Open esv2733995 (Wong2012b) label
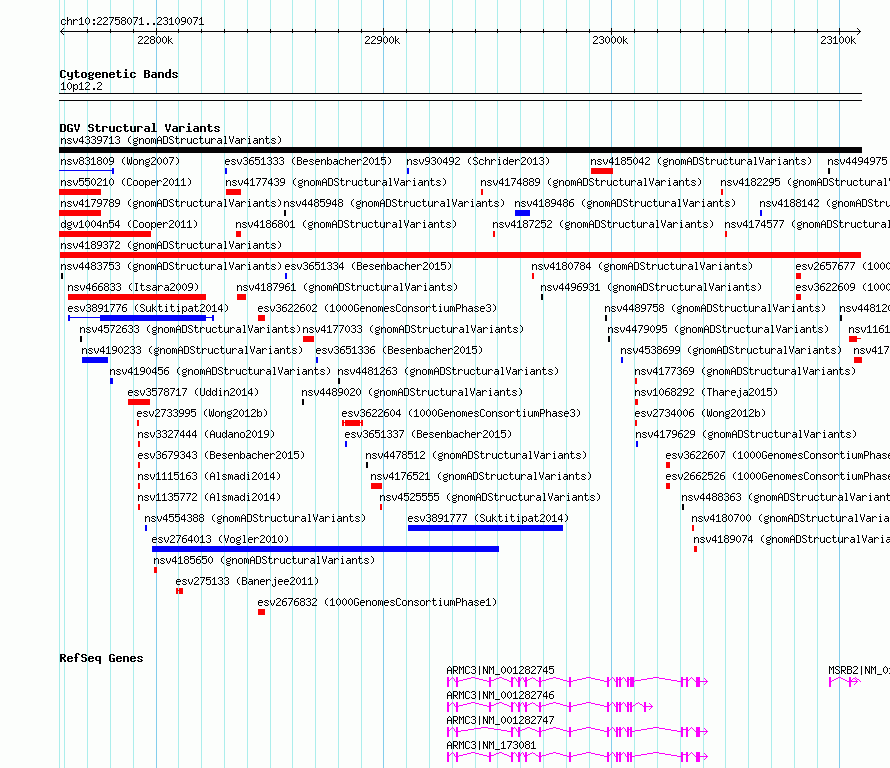 click(202, 413)
